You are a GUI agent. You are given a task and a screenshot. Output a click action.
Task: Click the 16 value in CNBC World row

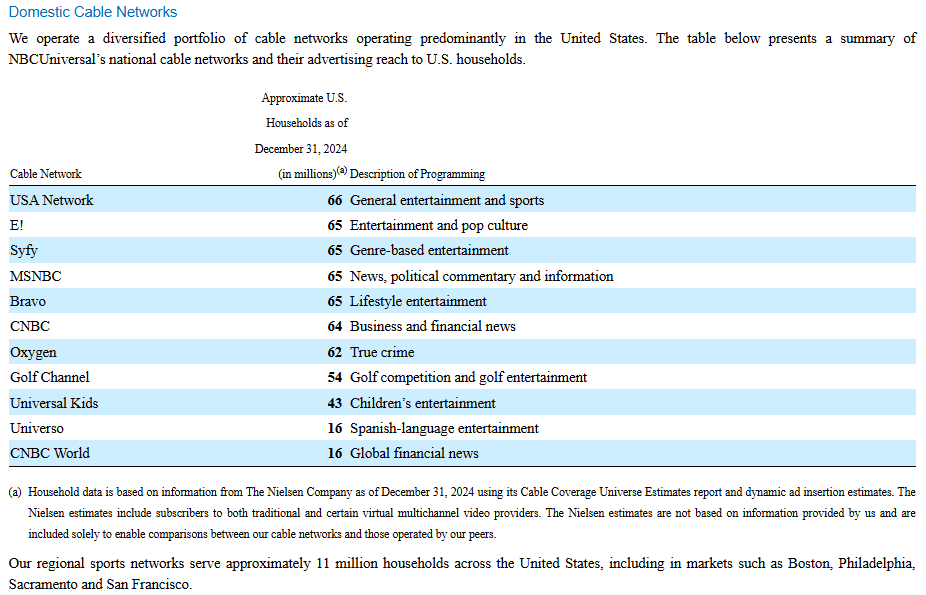click(x=335, y=453)
